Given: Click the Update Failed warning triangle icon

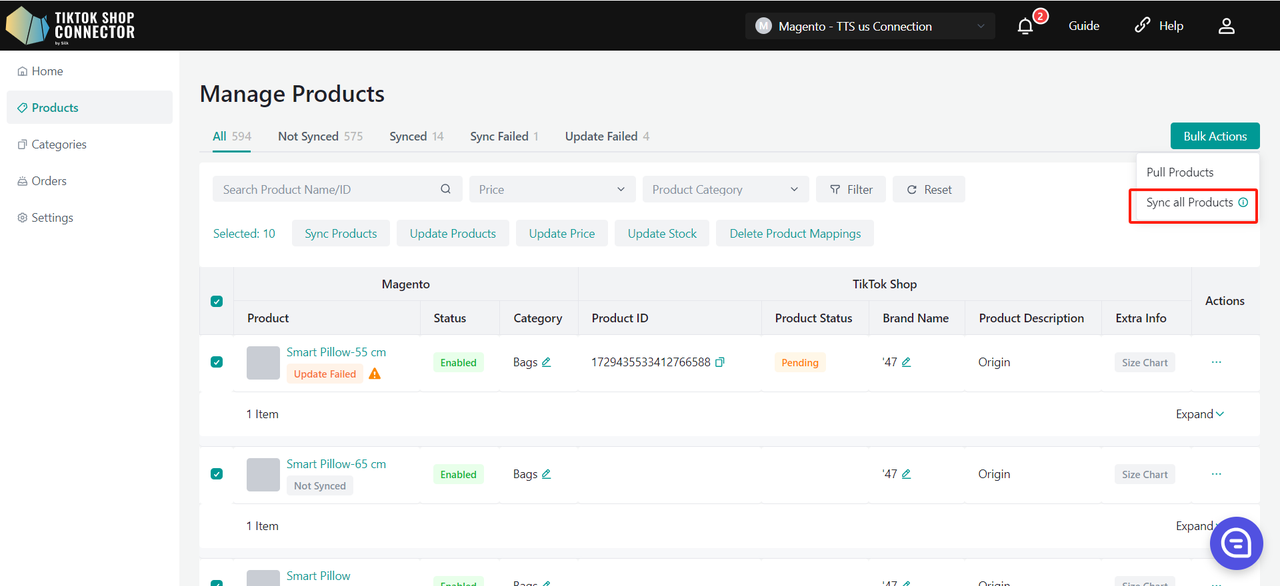Looking at the screenshot, I should pos(375,374).
